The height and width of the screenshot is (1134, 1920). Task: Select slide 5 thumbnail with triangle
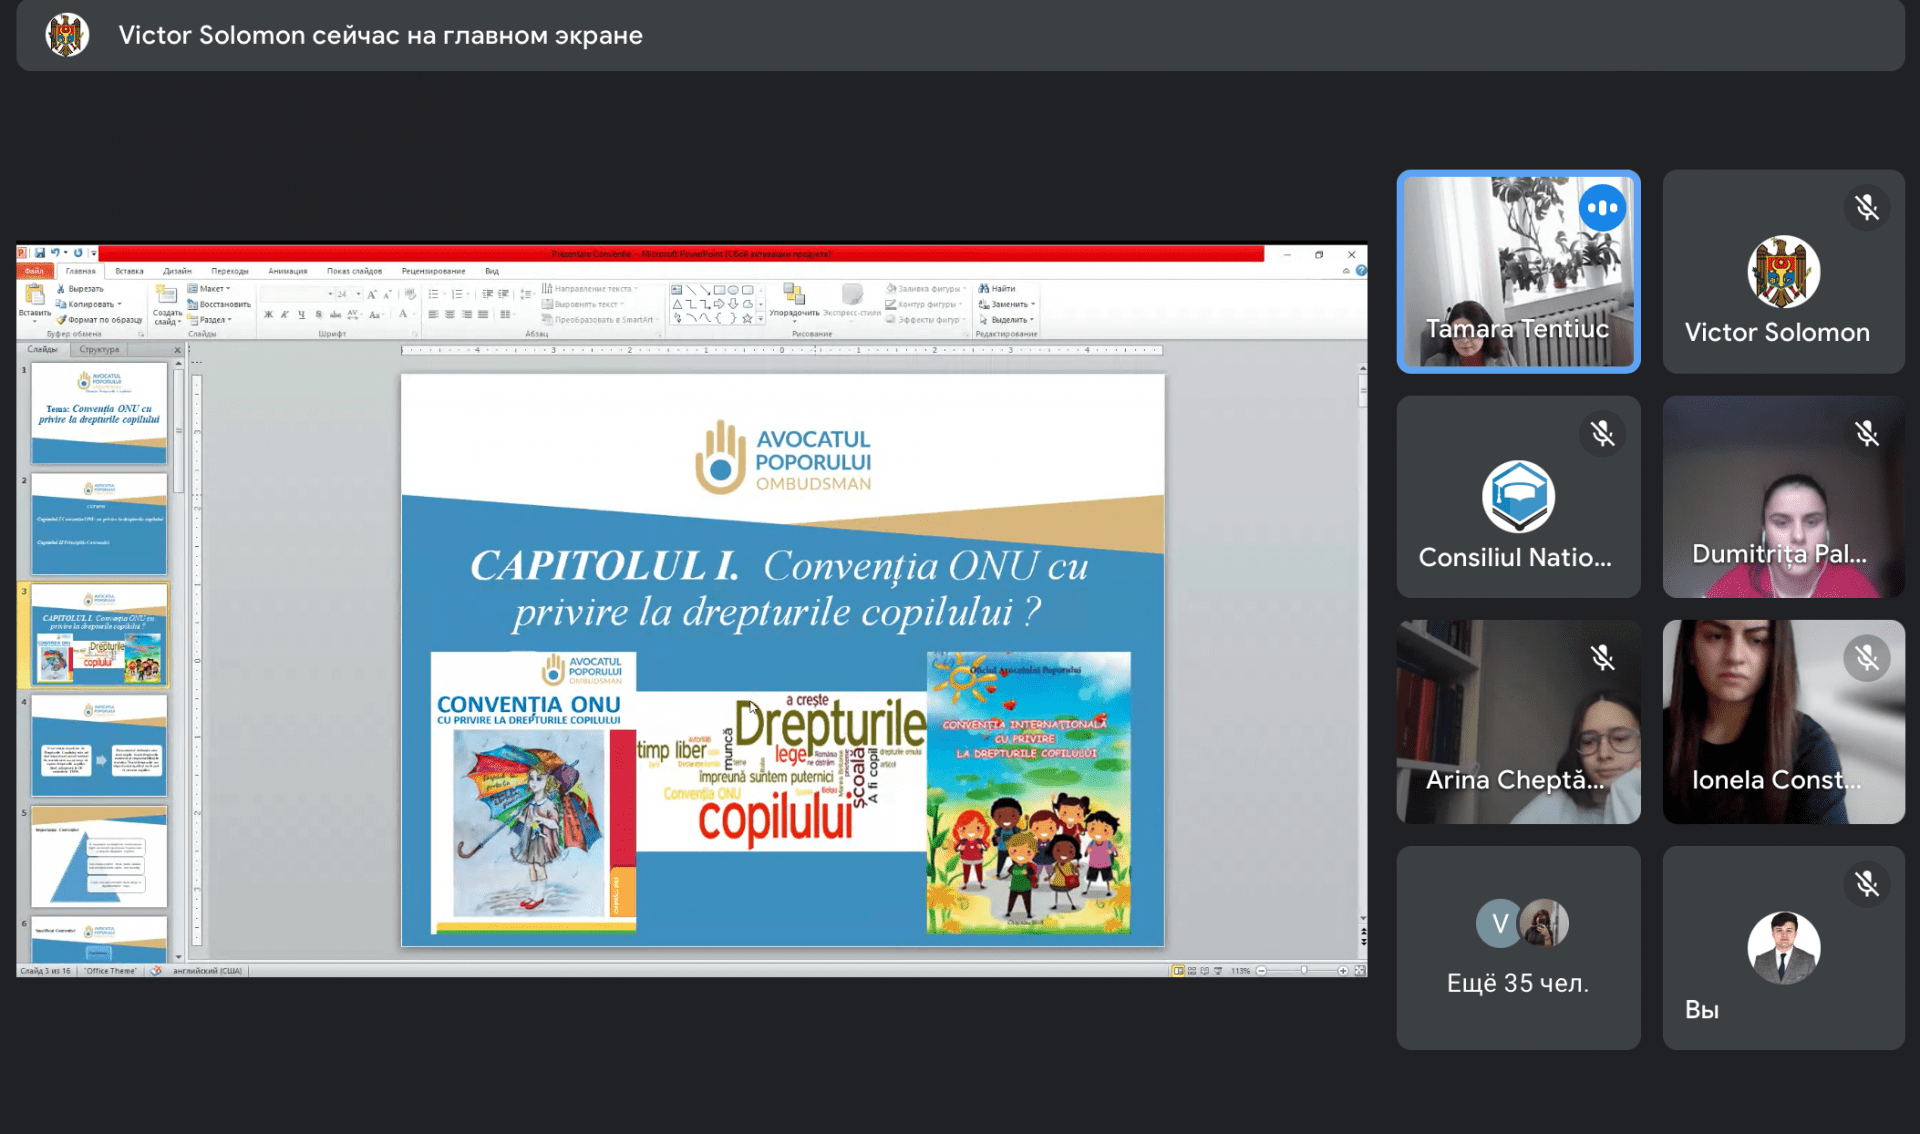point(99,857)
